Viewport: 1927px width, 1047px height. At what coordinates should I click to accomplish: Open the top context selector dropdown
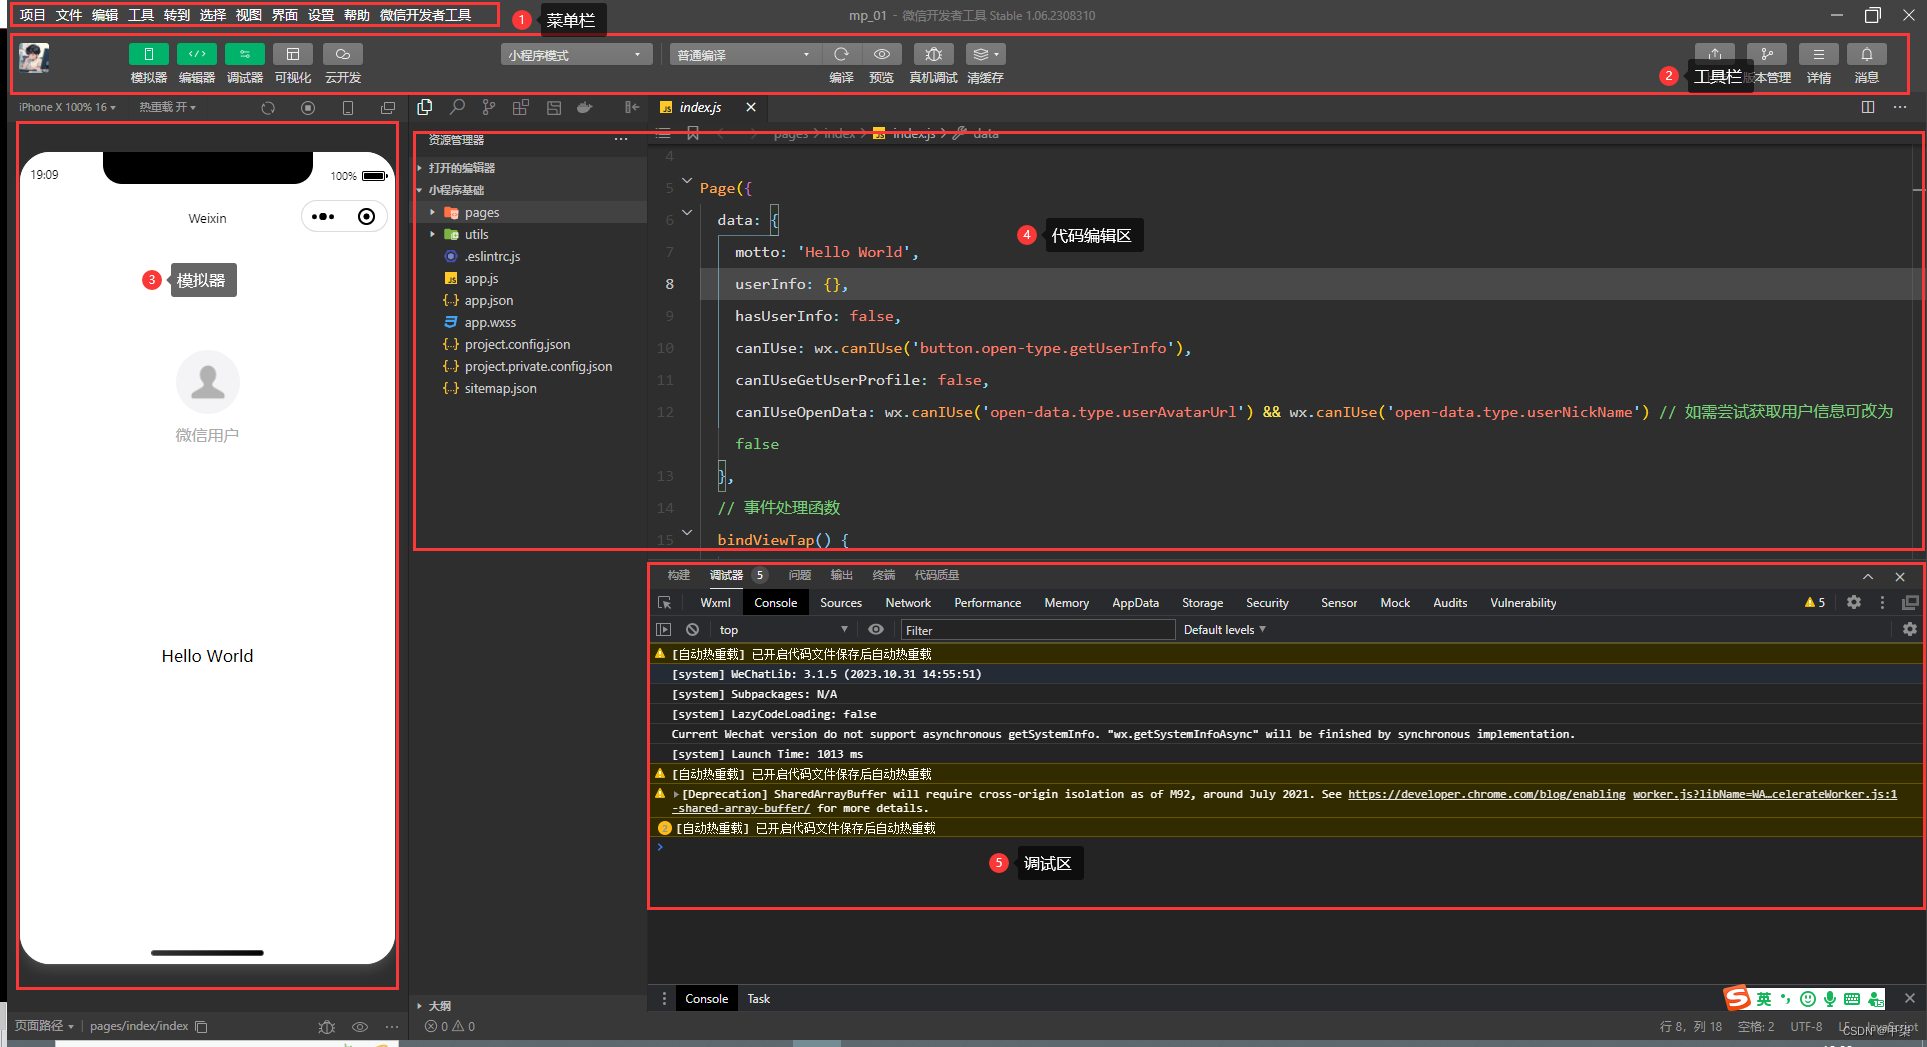coord(783,630)
